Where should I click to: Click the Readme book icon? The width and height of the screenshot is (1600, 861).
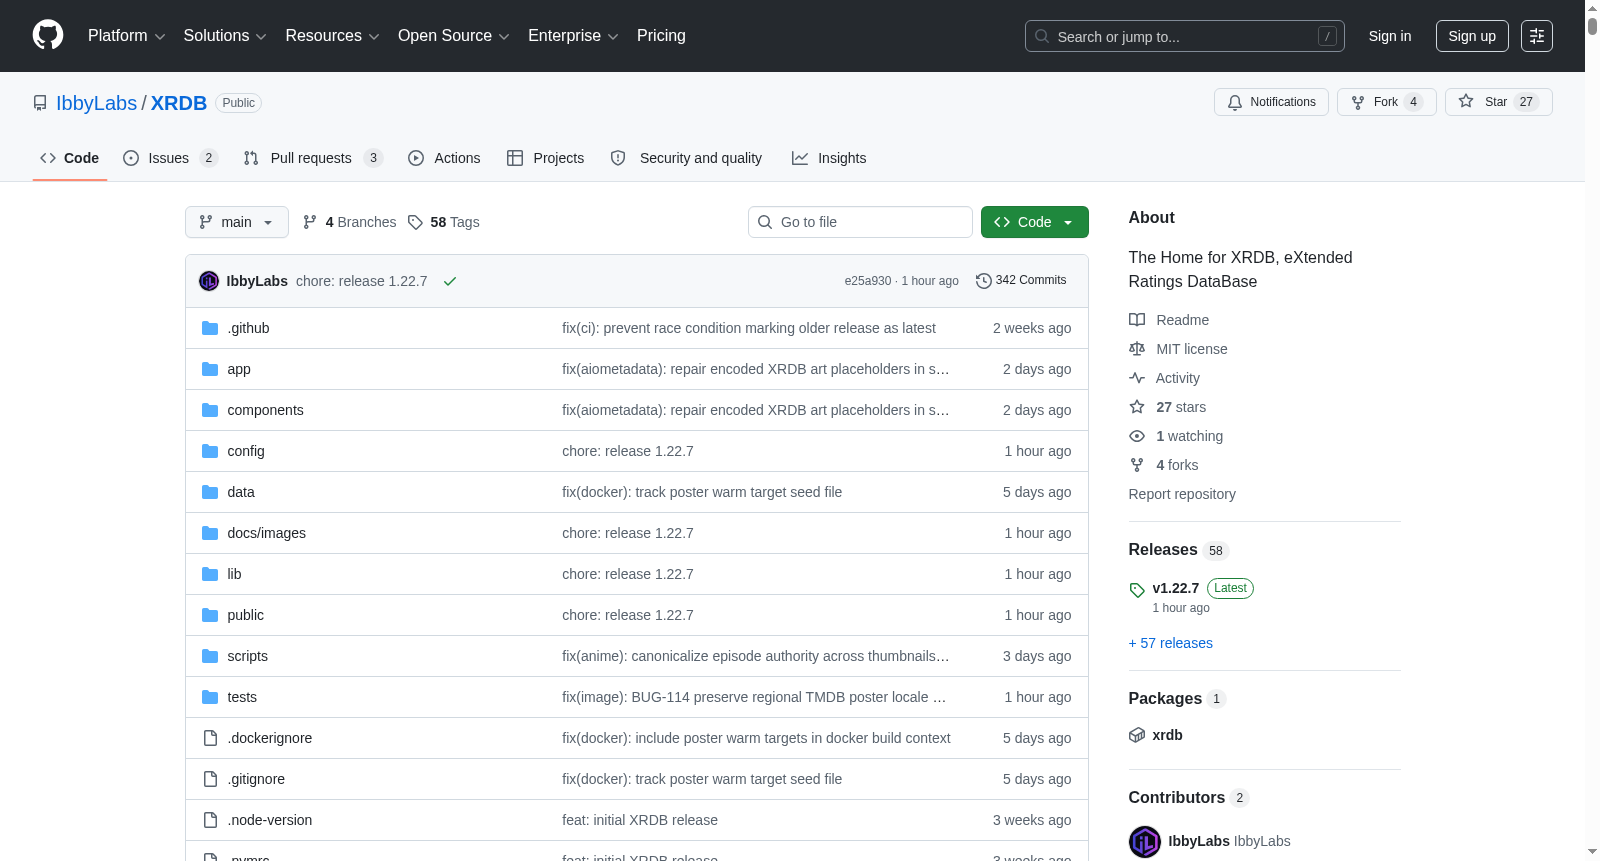(1137, 320)
